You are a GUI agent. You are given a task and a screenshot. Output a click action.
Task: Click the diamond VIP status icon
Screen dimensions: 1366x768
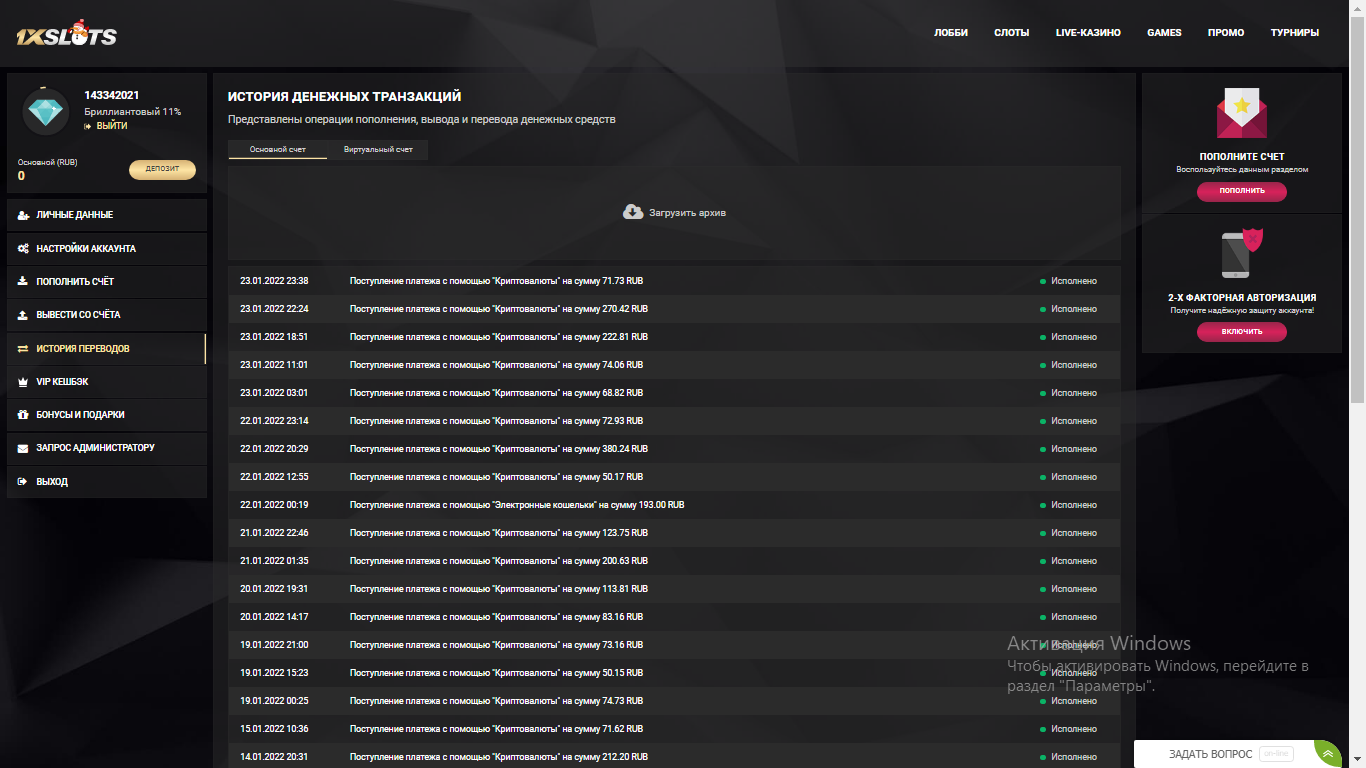[45, 112]
